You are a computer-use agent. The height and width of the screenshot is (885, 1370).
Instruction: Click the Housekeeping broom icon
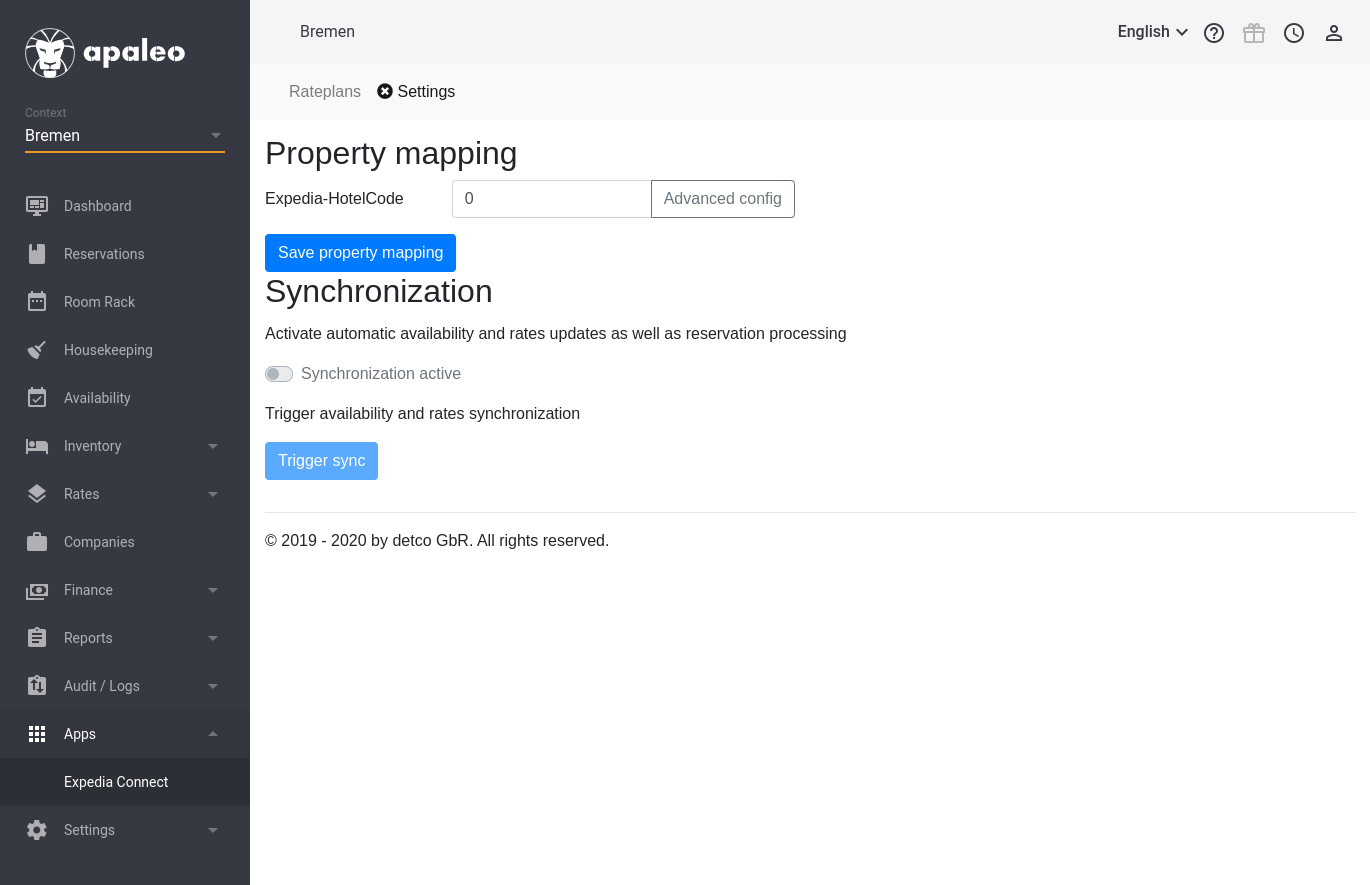pyautogui.click(x=37, y=350)
